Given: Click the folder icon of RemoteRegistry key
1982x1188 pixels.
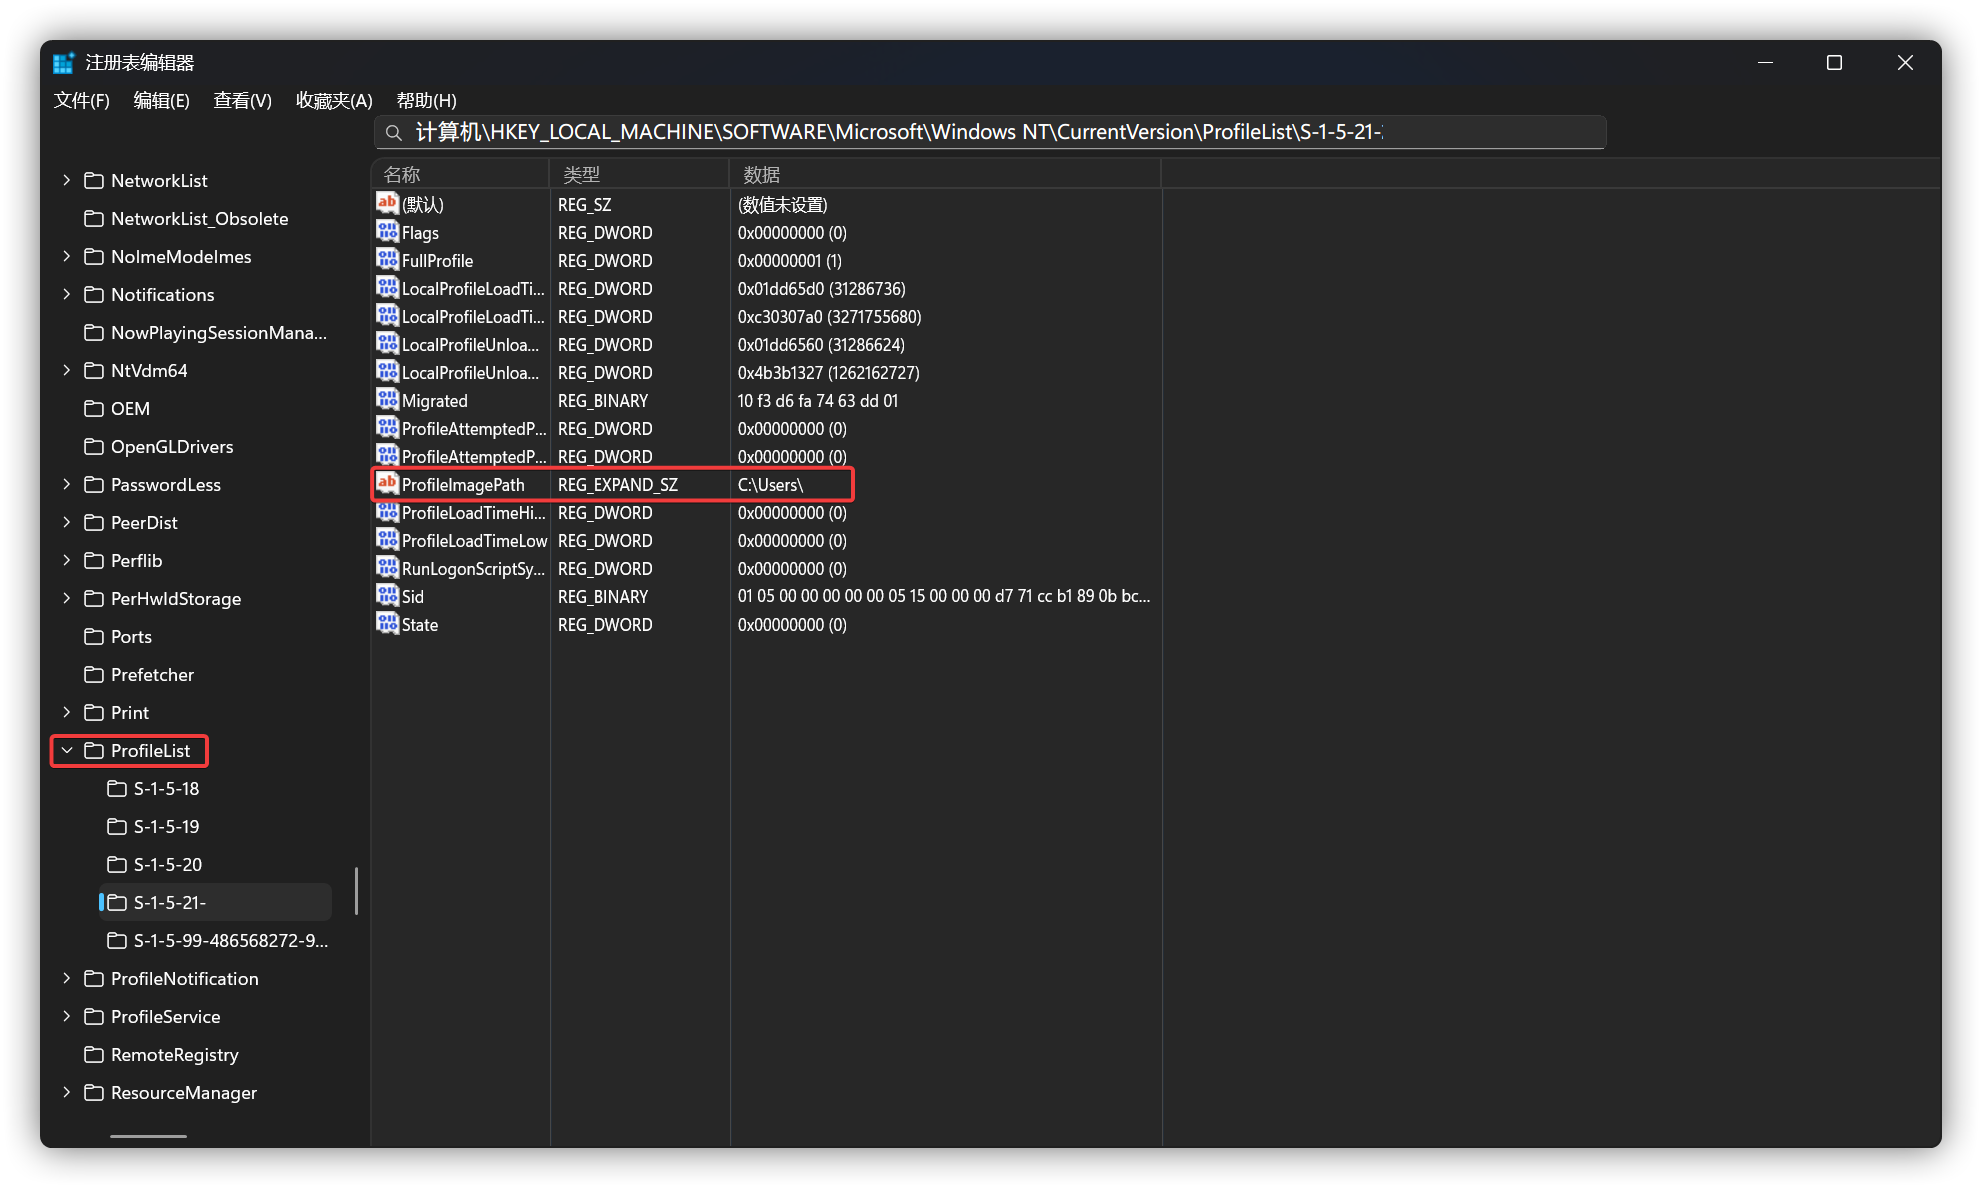Looking at the screenshot, I should 94,1055.
